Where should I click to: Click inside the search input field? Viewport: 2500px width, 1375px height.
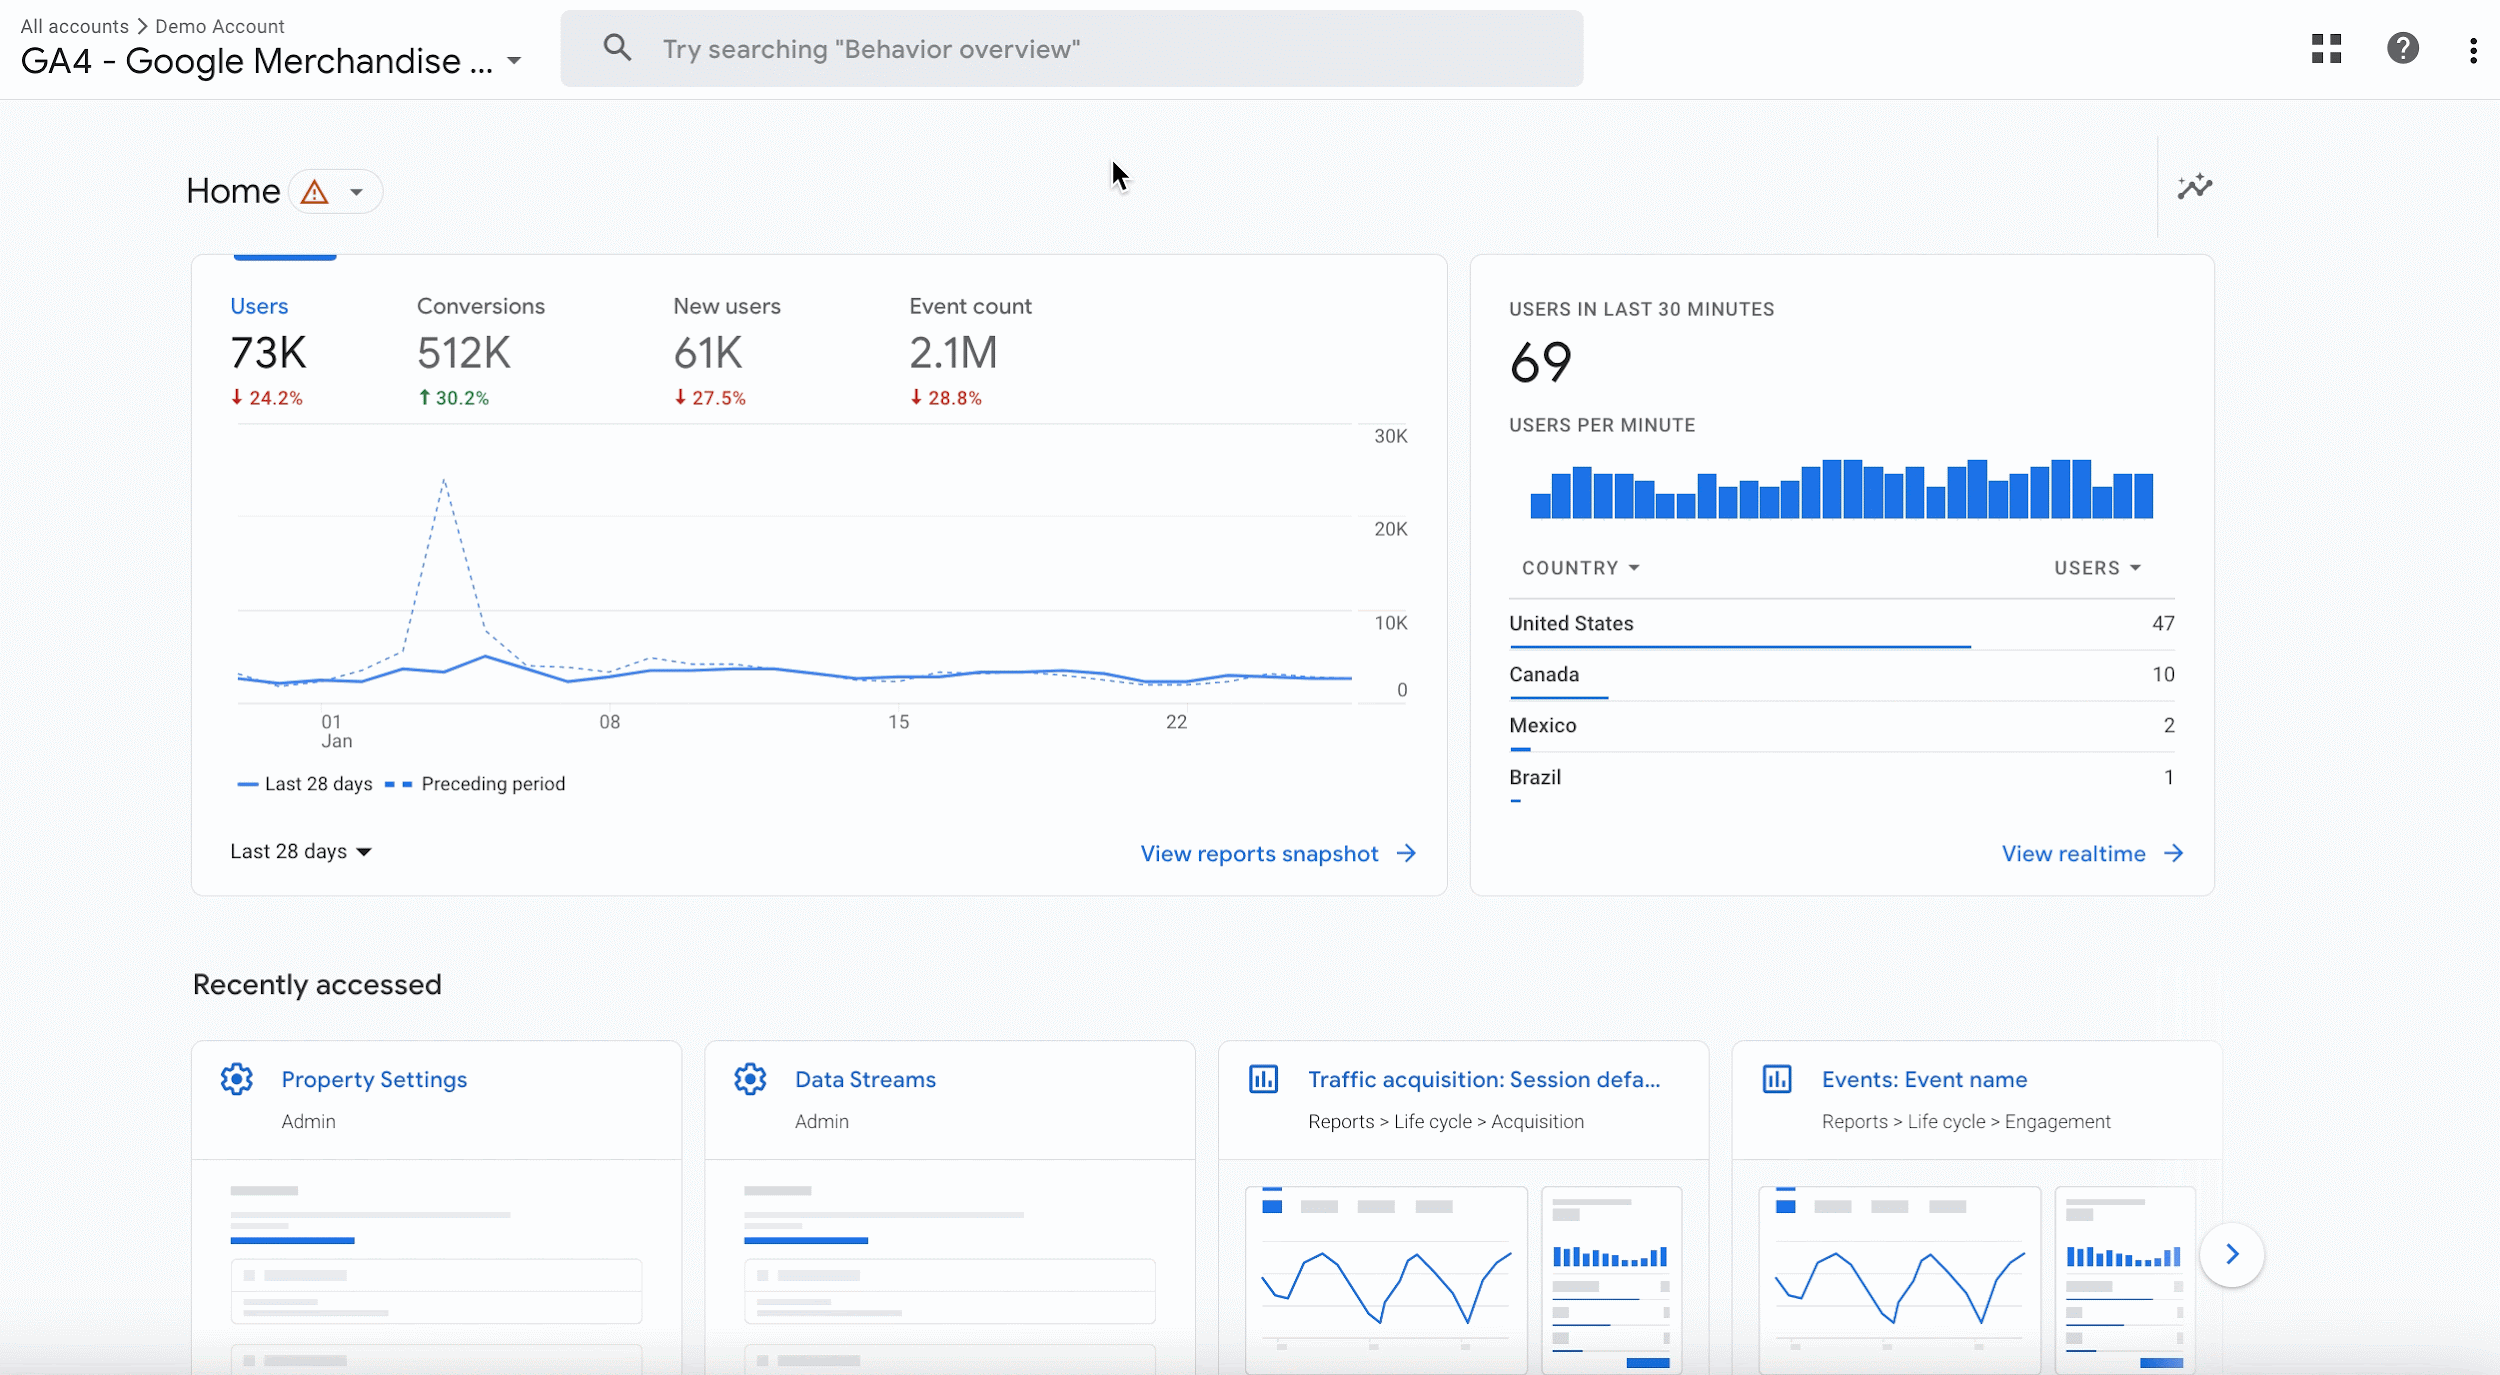tap(1070, 48)
